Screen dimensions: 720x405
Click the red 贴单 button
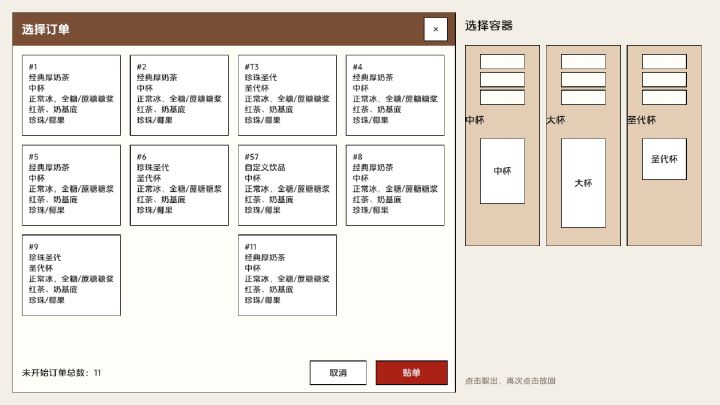pyautogui.click(x=411, y=372)
